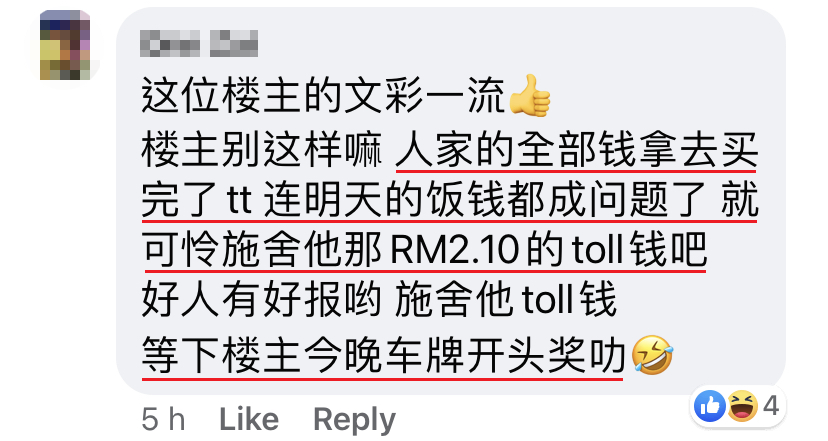Image resolution: width=828 pixels, height=441 pixels.
Task: Click the words 可怜施舍他那 in the comment
Action: (262, 249)
